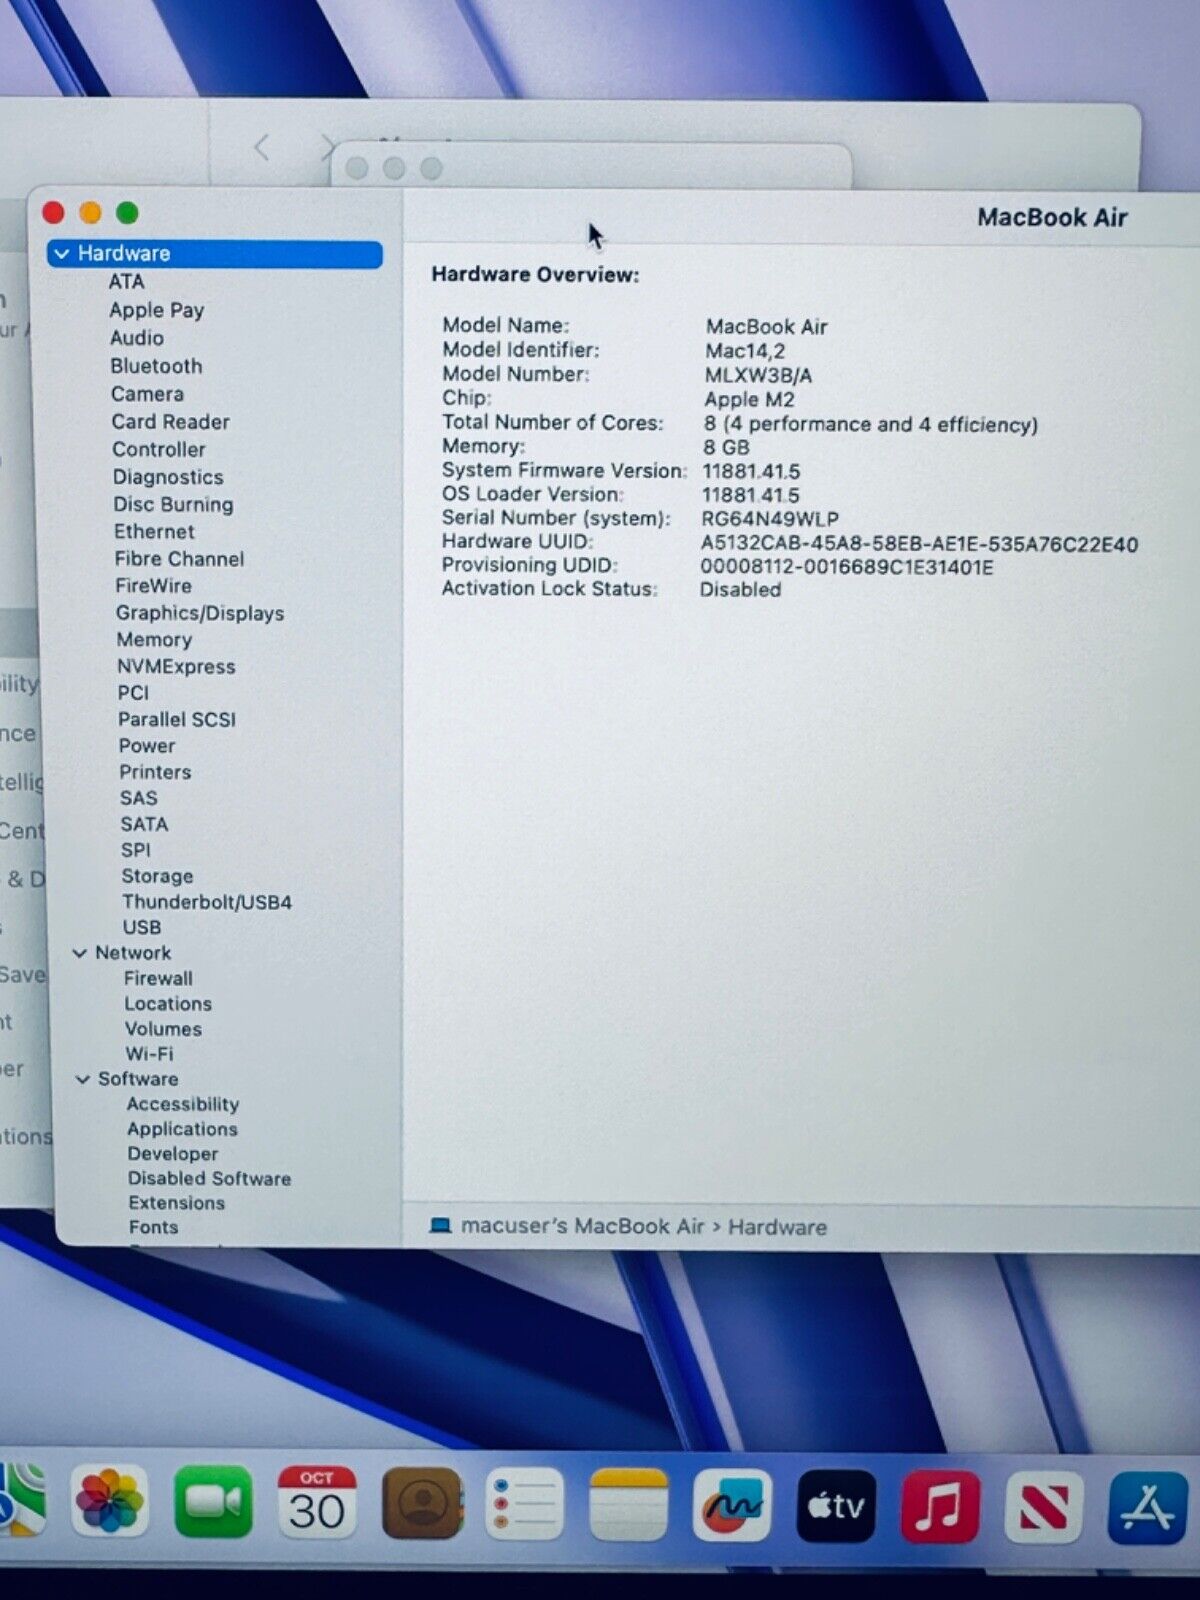This screenshot has width=1200, height=1600.
Task: Select SAS in the sidebar
Action: [139, 798]
